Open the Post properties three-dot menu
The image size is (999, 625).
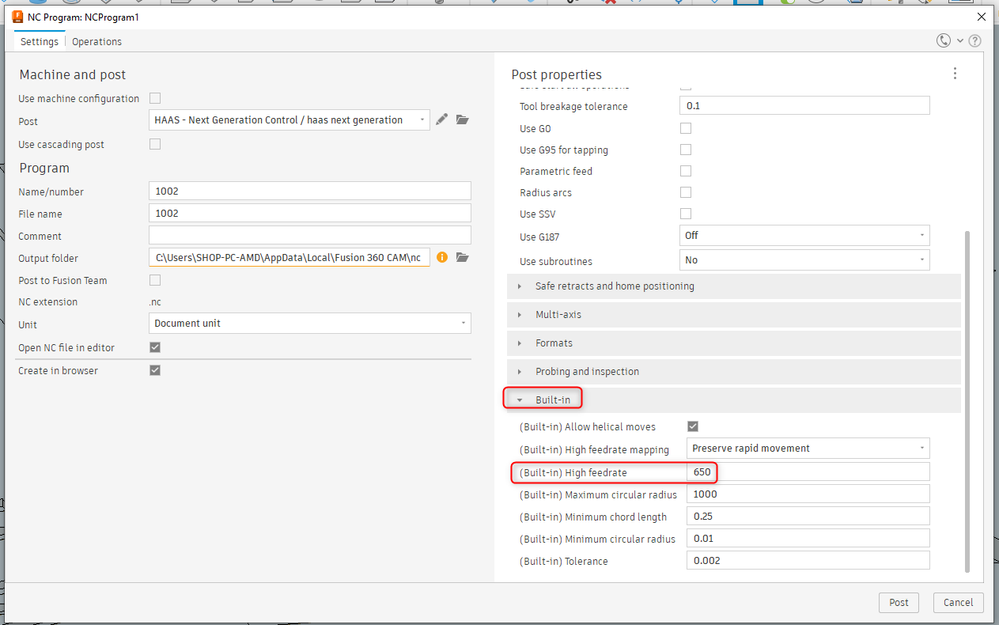(x=954, y=73)
